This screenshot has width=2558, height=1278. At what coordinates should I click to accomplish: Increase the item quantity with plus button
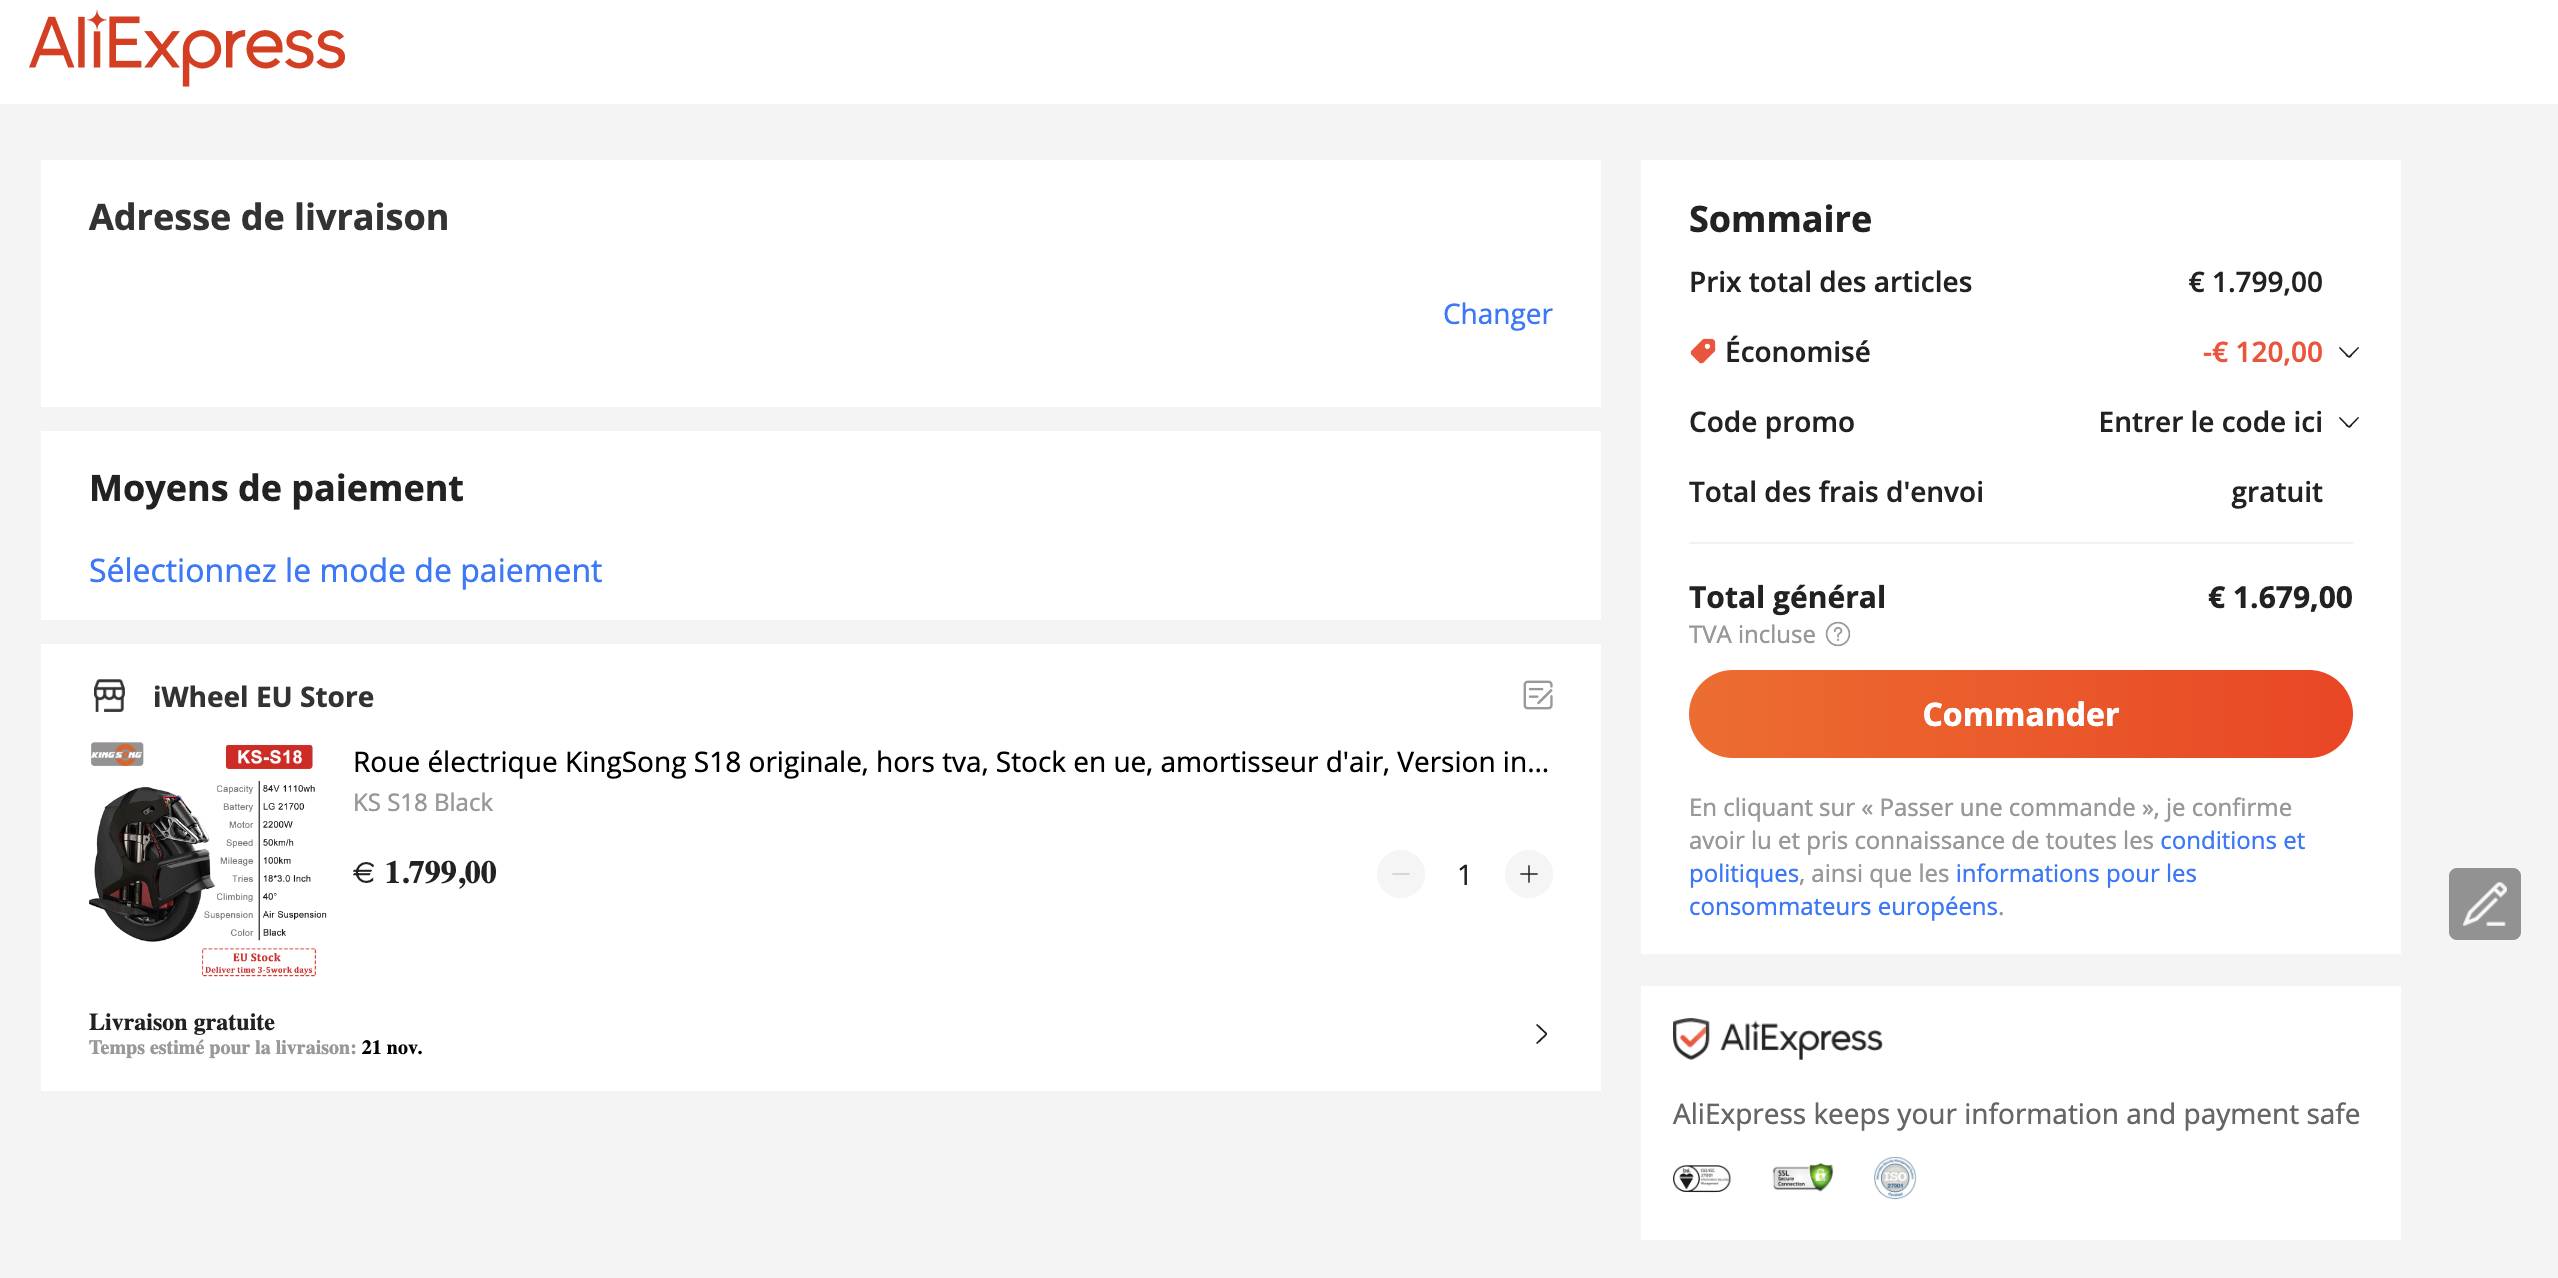click(x=1528, y=874)
